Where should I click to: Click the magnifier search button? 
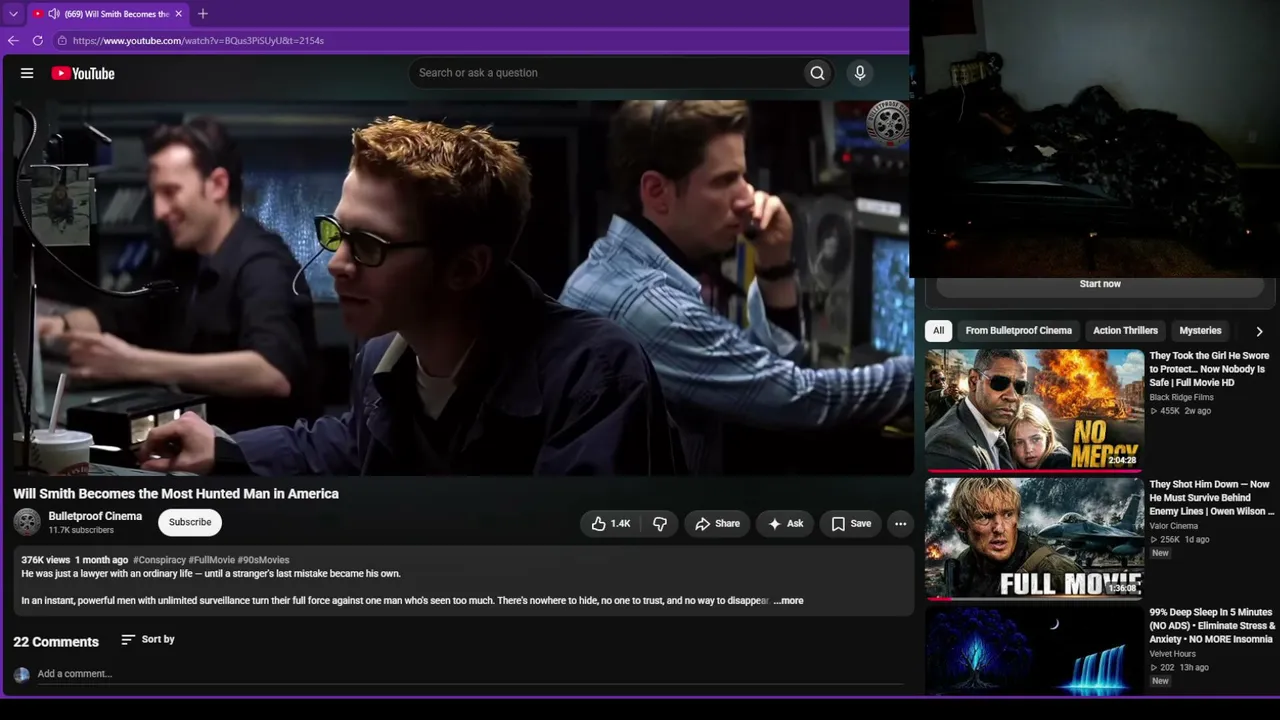click(817, 73)
